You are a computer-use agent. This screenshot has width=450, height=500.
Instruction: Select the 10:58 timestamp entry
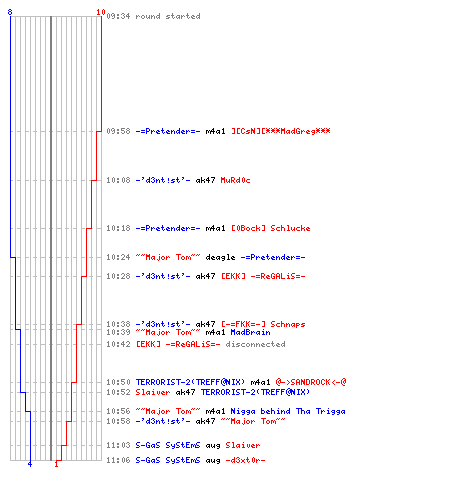pos(118,421)
